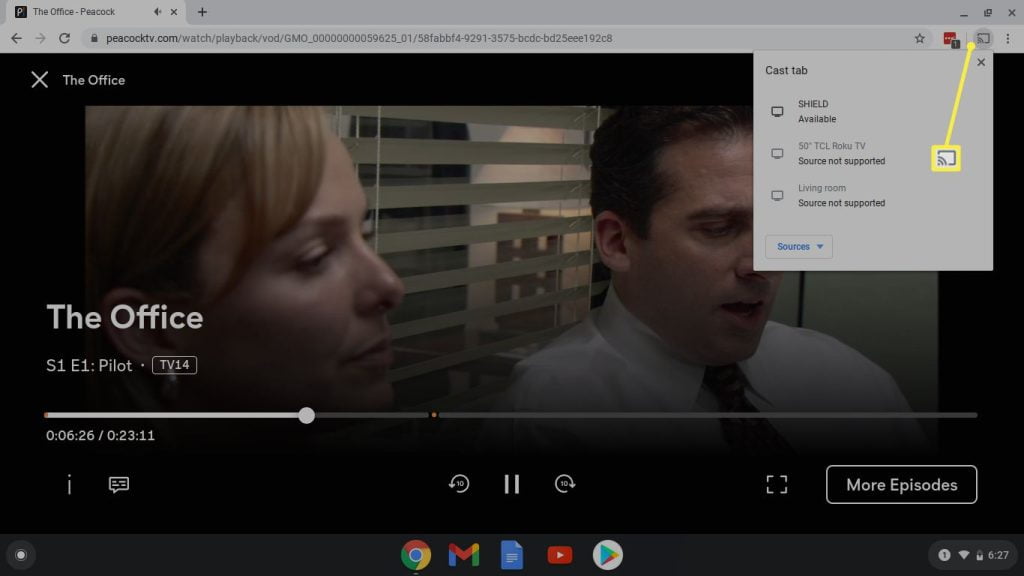Open More Episodes
The width and height of the screenshot is (1024, 576).
point(901,485)
